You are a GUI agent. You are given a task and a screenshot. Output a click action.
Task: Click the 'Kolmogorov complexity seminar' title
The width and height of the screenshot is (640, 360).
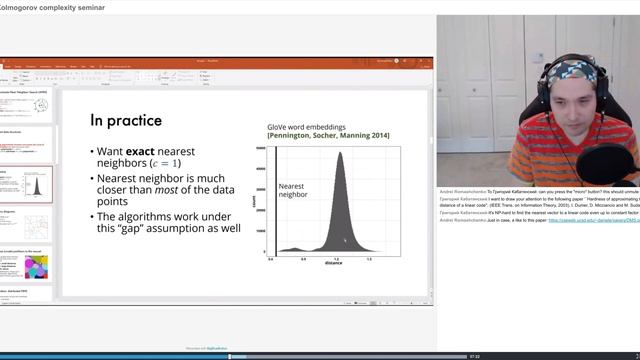coord(51,7)
